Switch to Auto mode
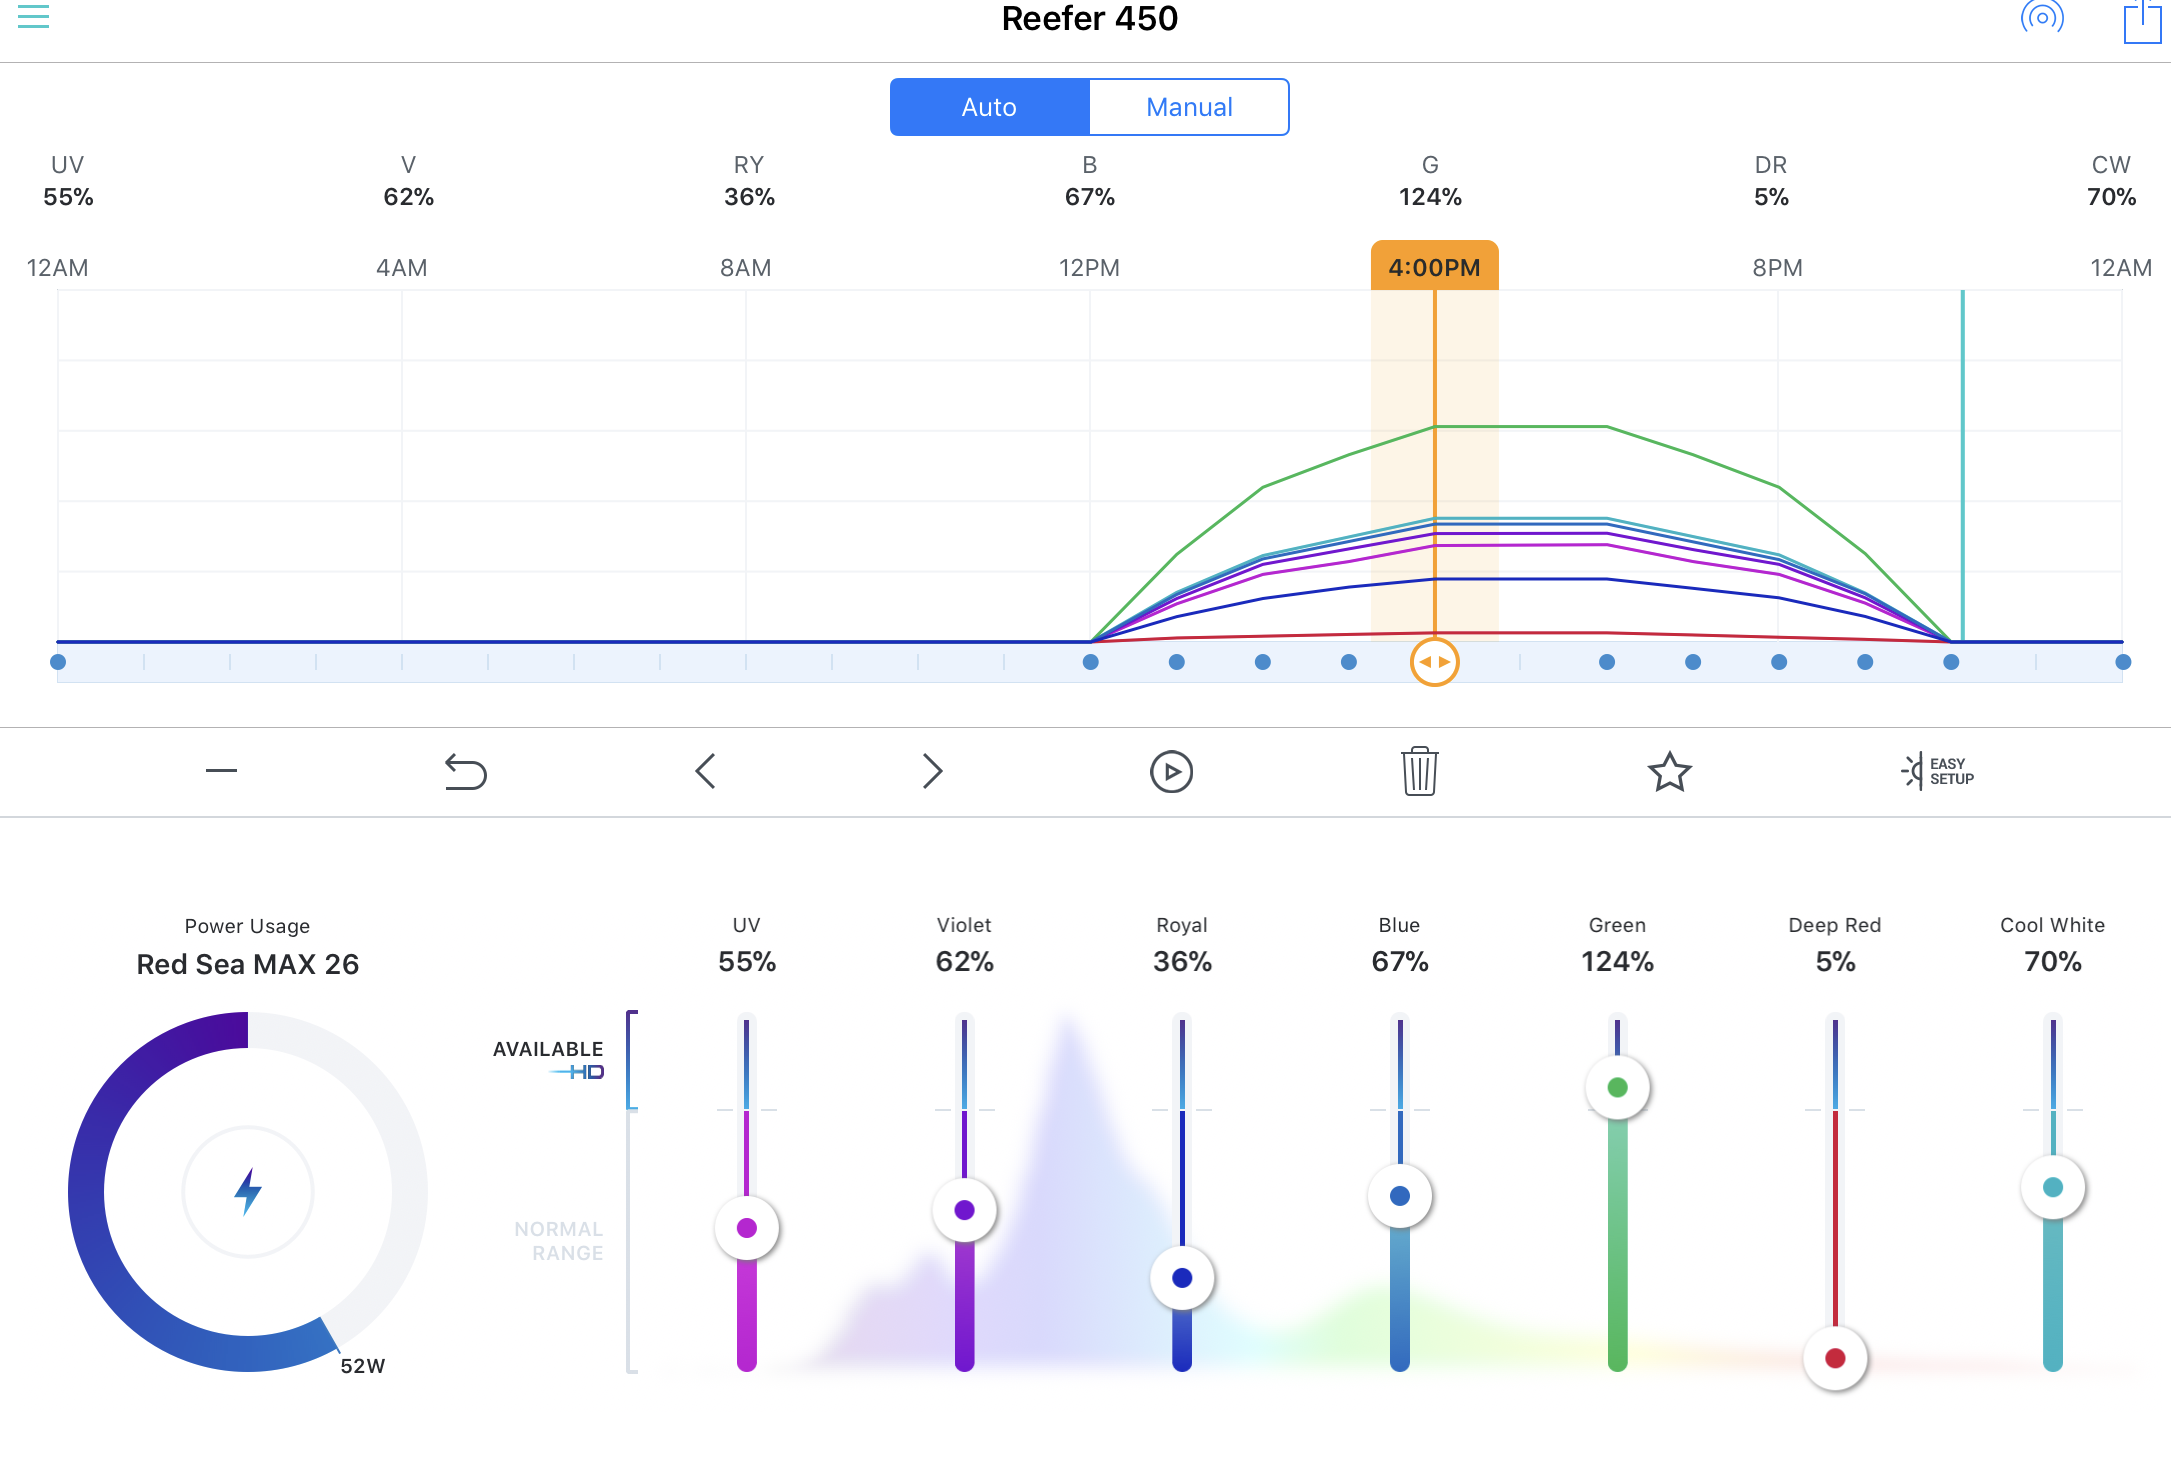The width and height of the screenshot is (2171, 1473). point(989,107)
